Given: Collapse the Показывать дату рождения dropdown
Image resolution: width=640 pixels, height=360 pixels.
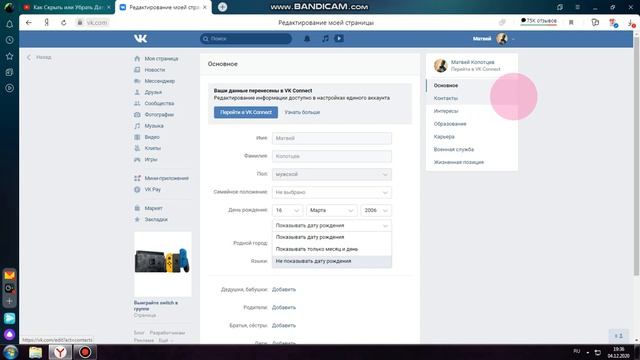Looking at the screenshot, I should 332,225.
